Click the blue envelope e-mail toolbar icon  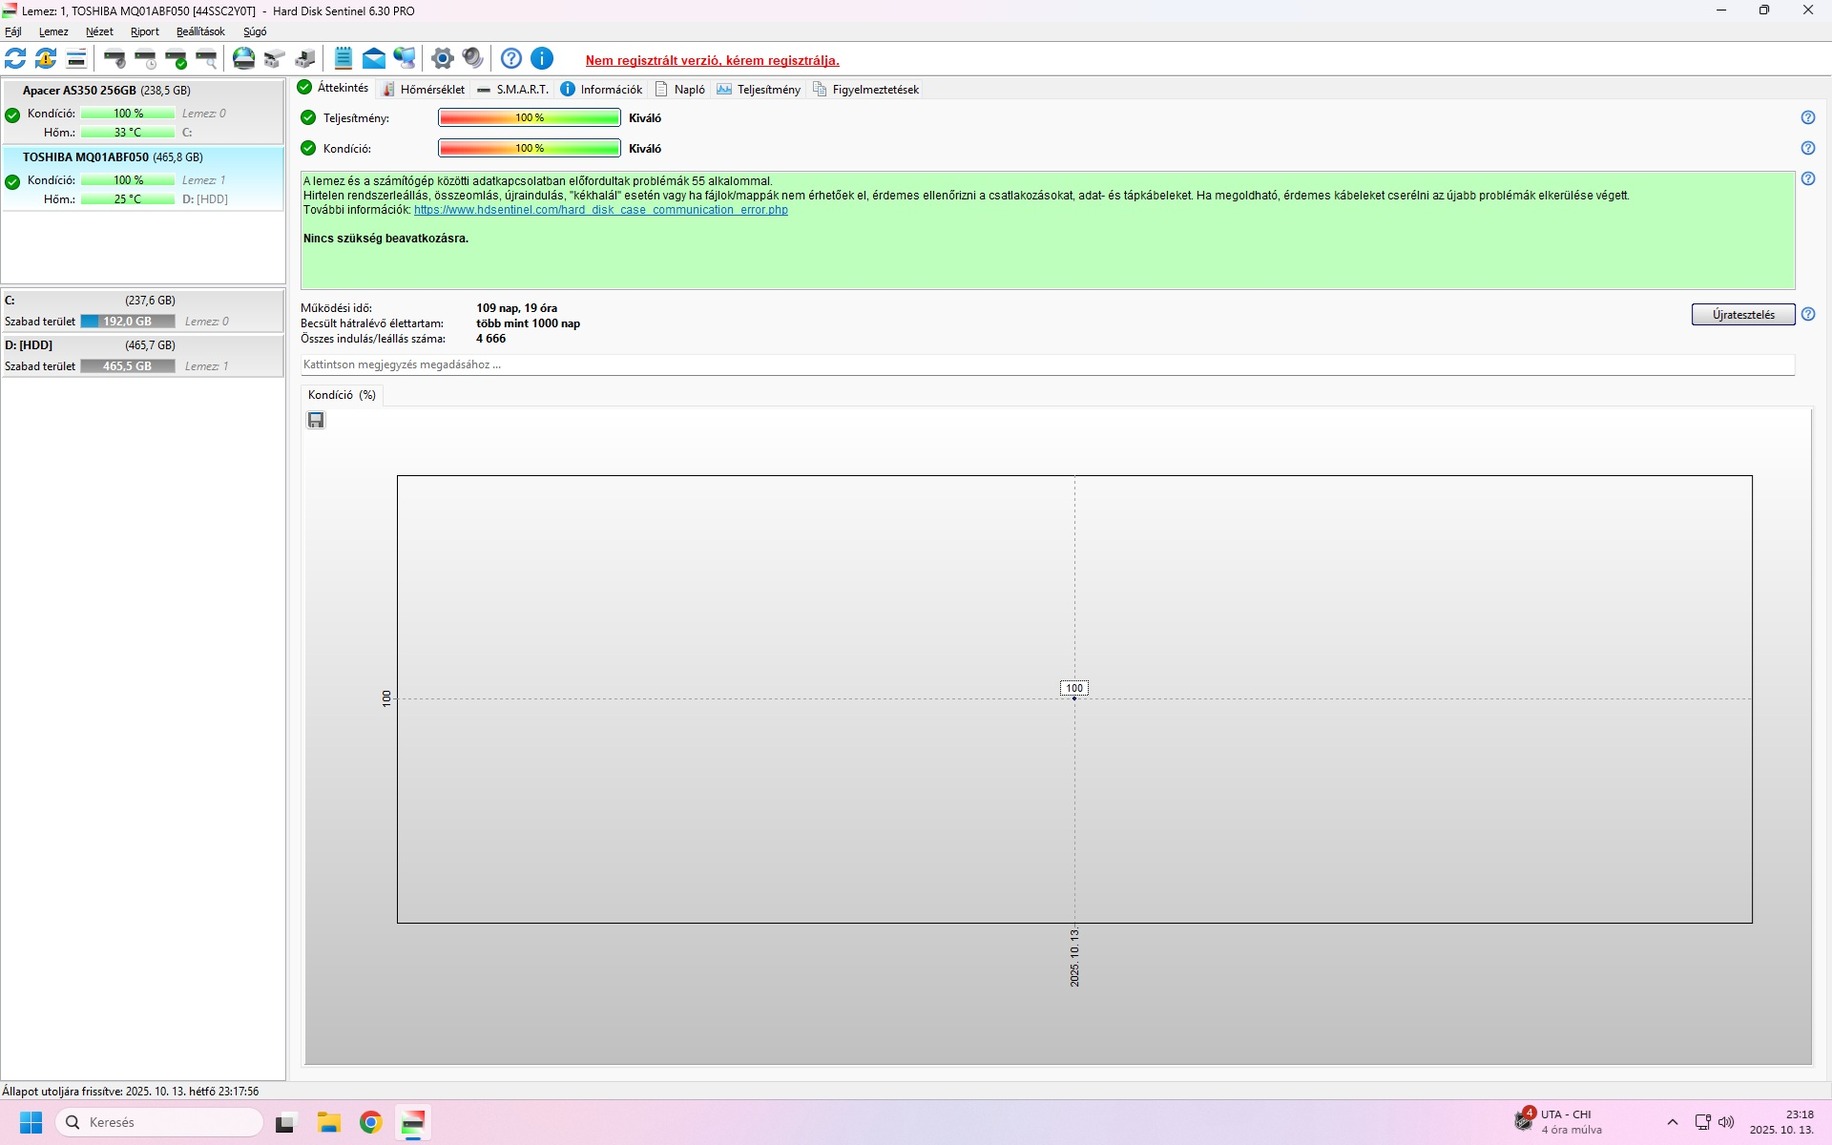click(374, 59)
